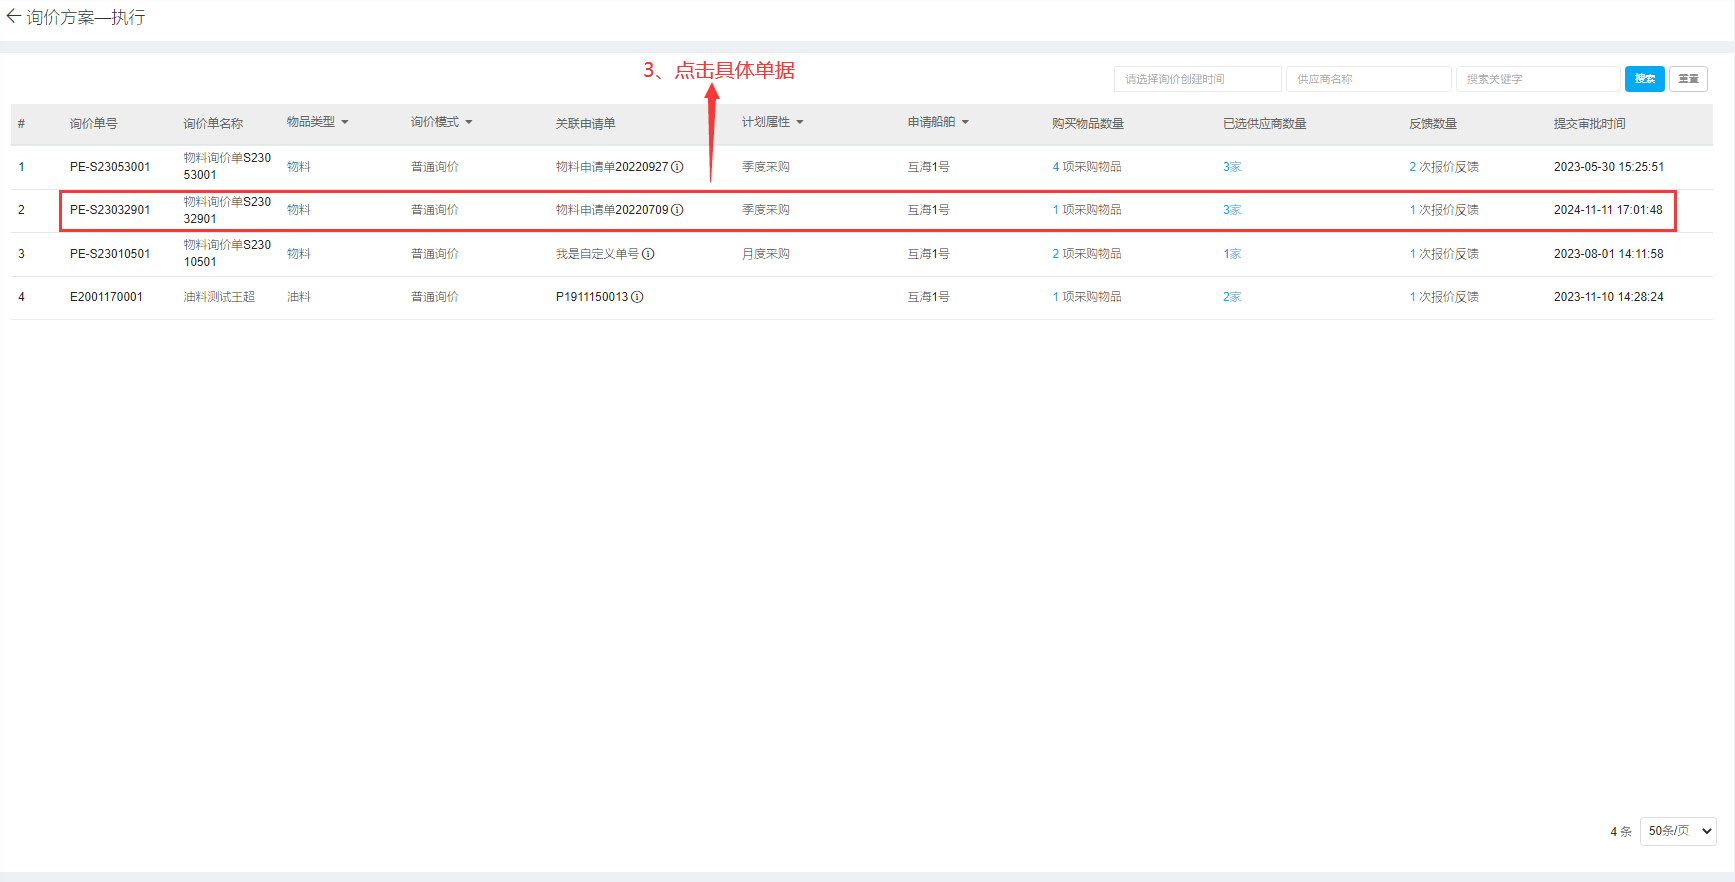Click inquiry name 物料询价单S23032901
Screen dimensions: 1735x882
(227, 210)
